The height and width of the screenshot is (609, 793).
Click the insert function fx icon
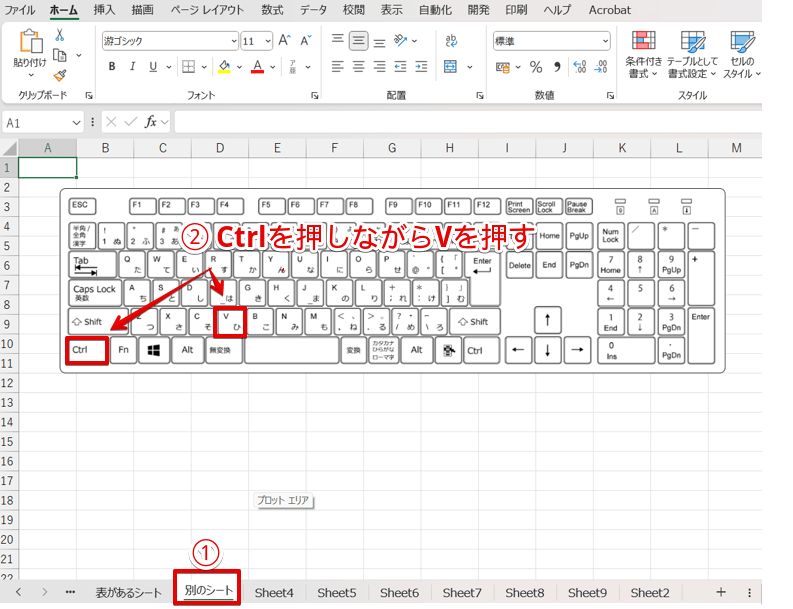[151, 122]
